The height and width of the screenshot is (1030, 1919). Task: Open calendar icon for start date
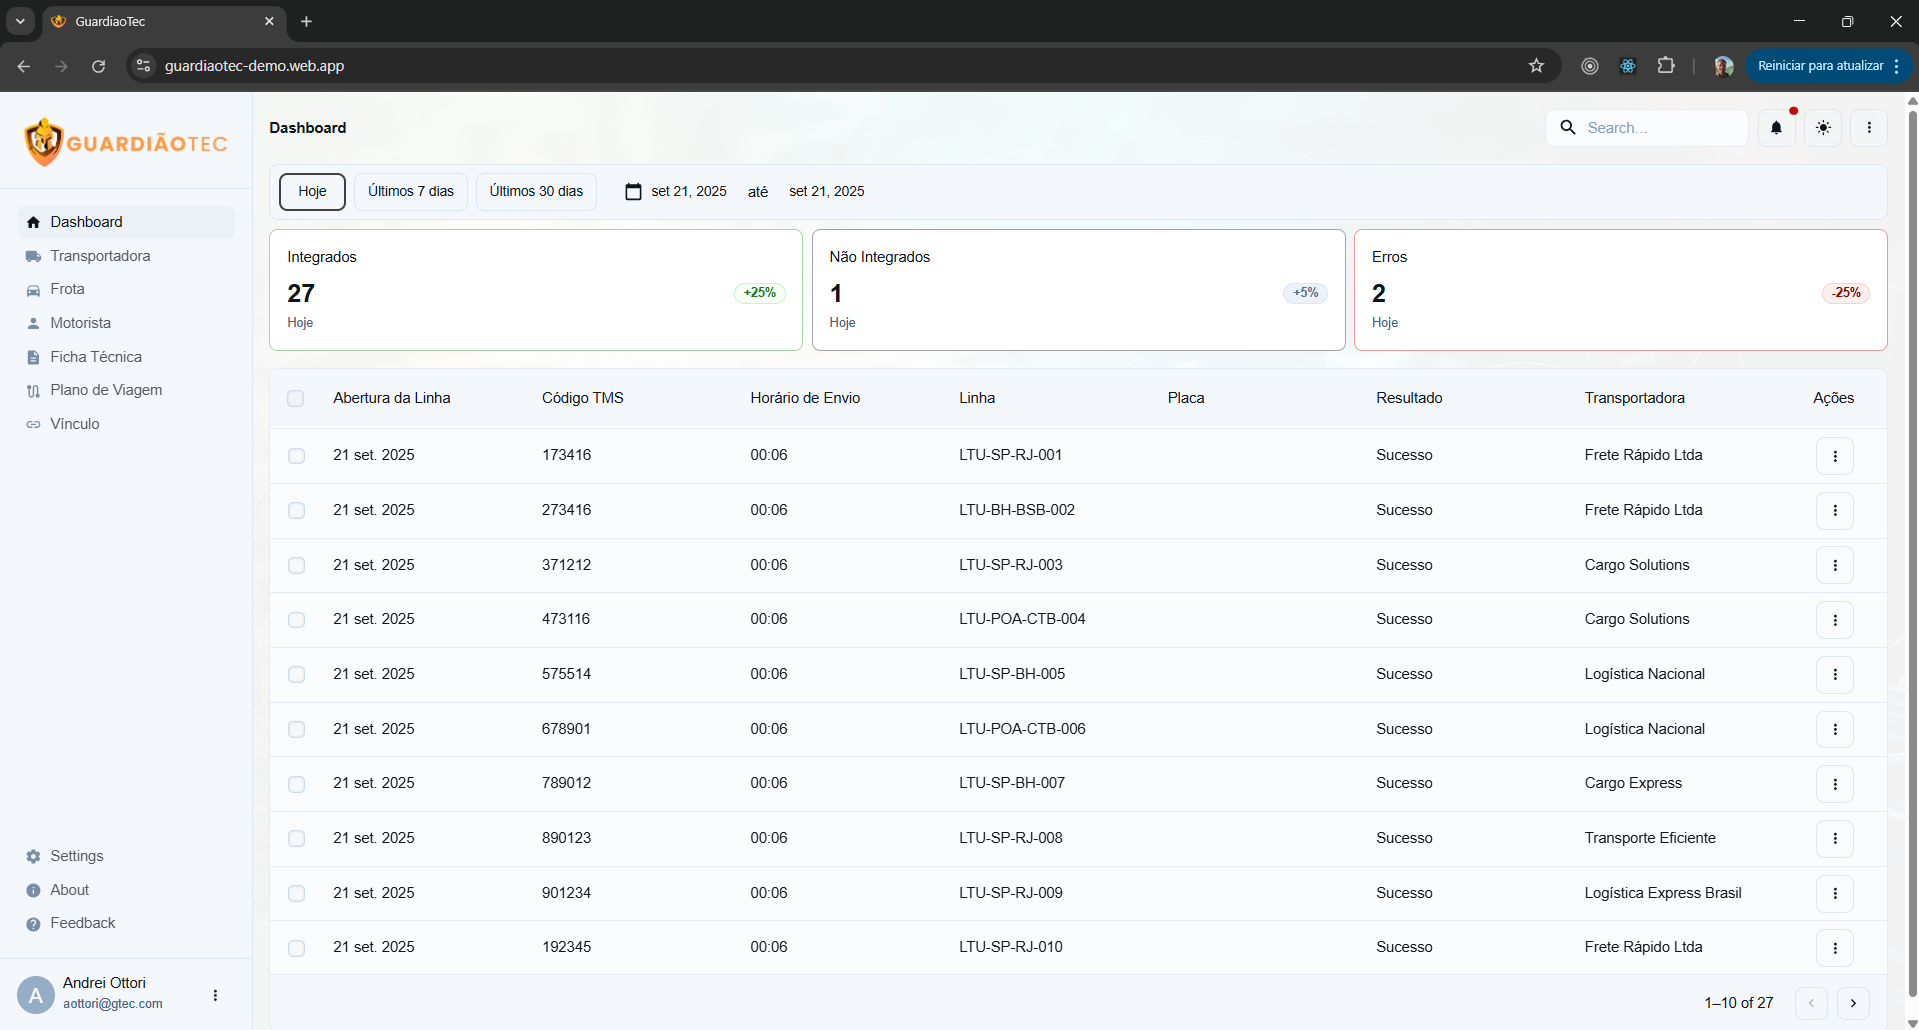633,192
